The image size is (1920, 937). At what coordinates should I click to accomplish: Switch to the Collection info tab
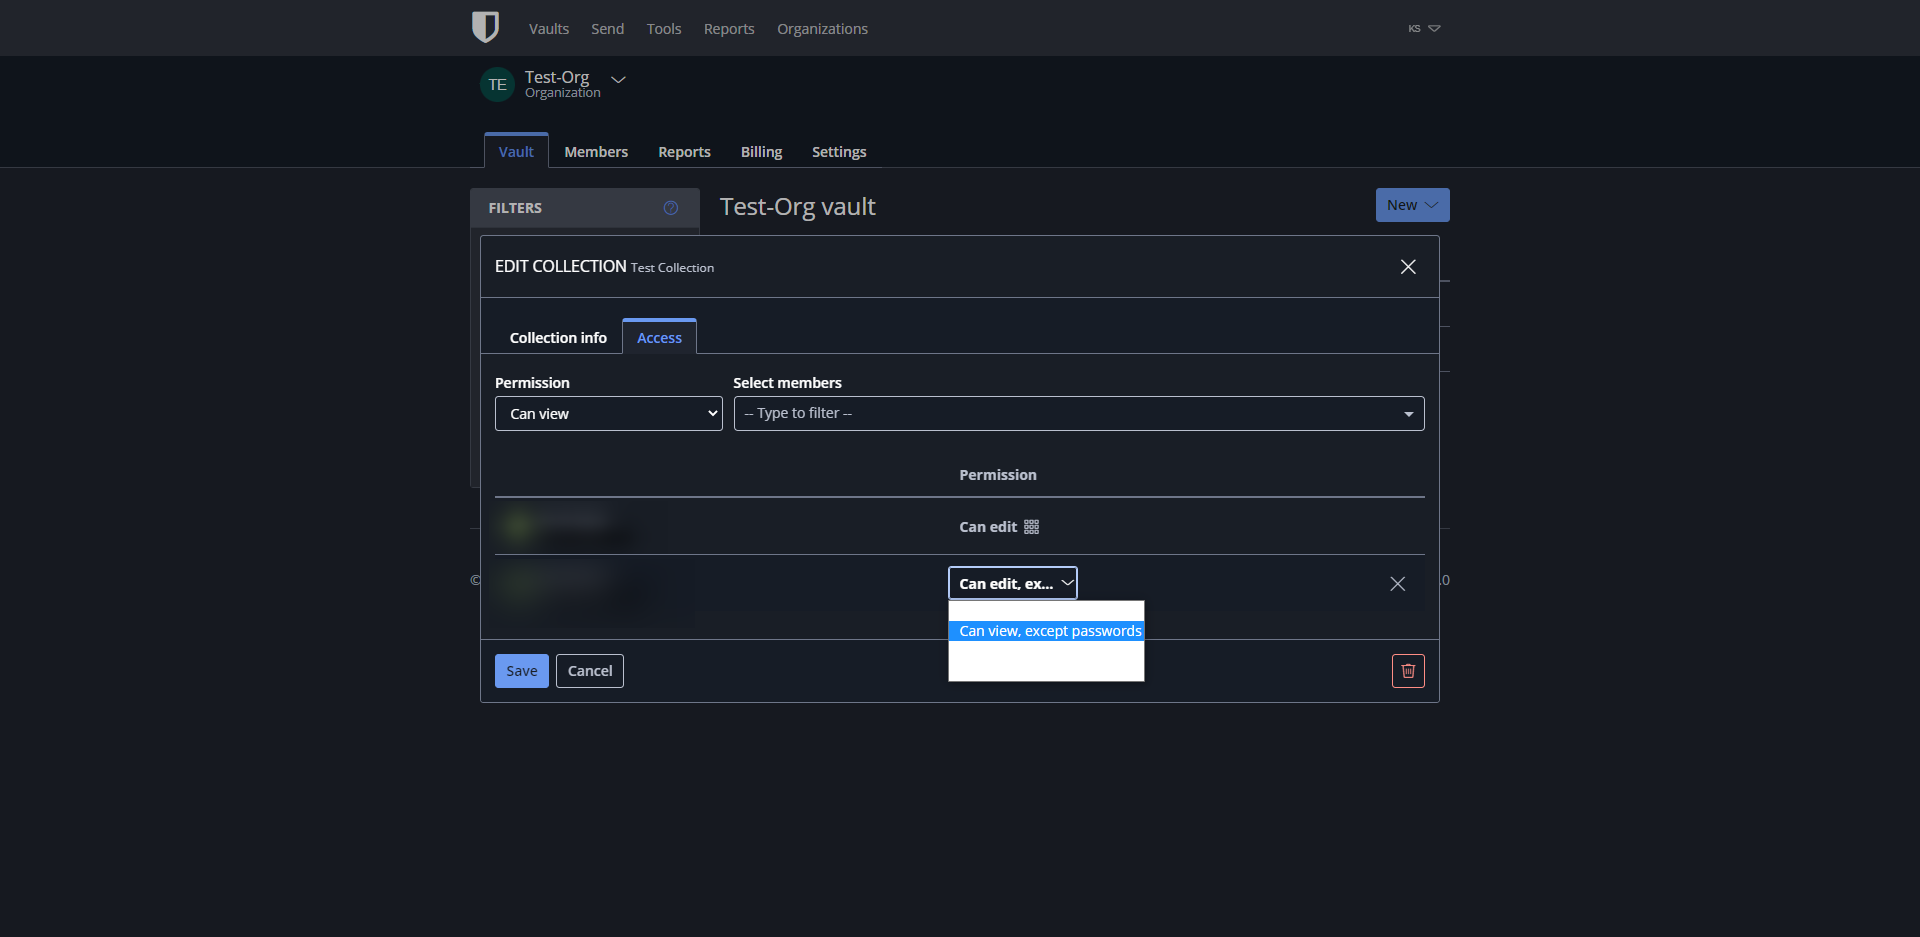[557, 337]
